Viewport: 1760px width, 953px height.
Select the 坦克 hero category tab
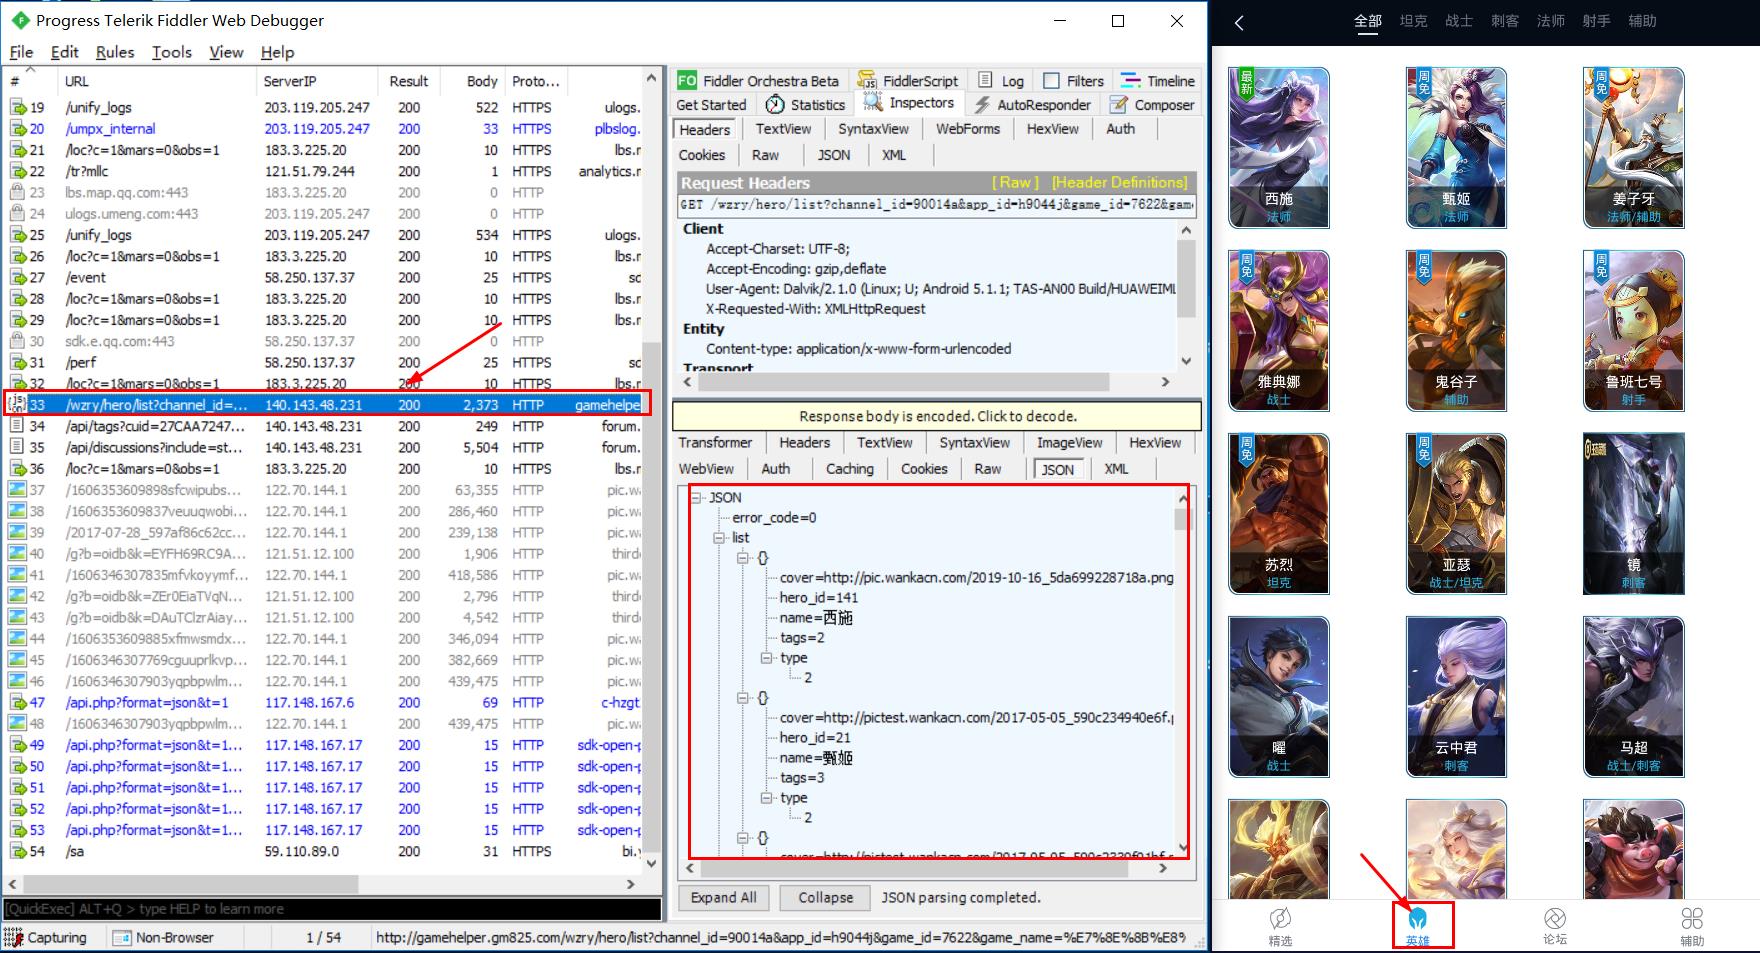pyautogui.click(x=1413, y=21)
